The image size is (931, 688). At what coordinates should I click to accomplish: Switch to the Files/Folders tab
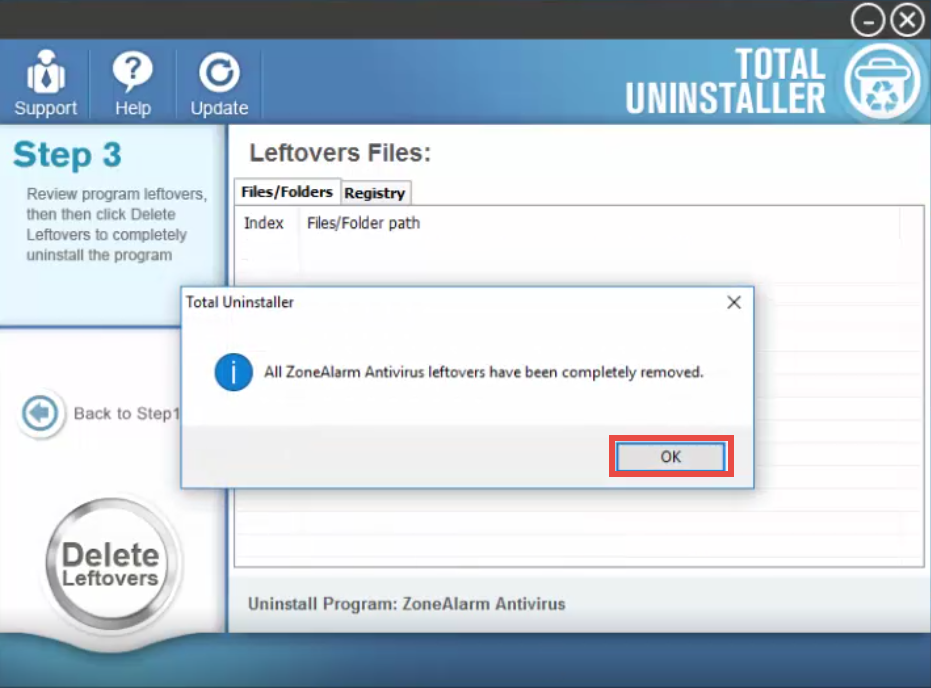tap(287, 192)
